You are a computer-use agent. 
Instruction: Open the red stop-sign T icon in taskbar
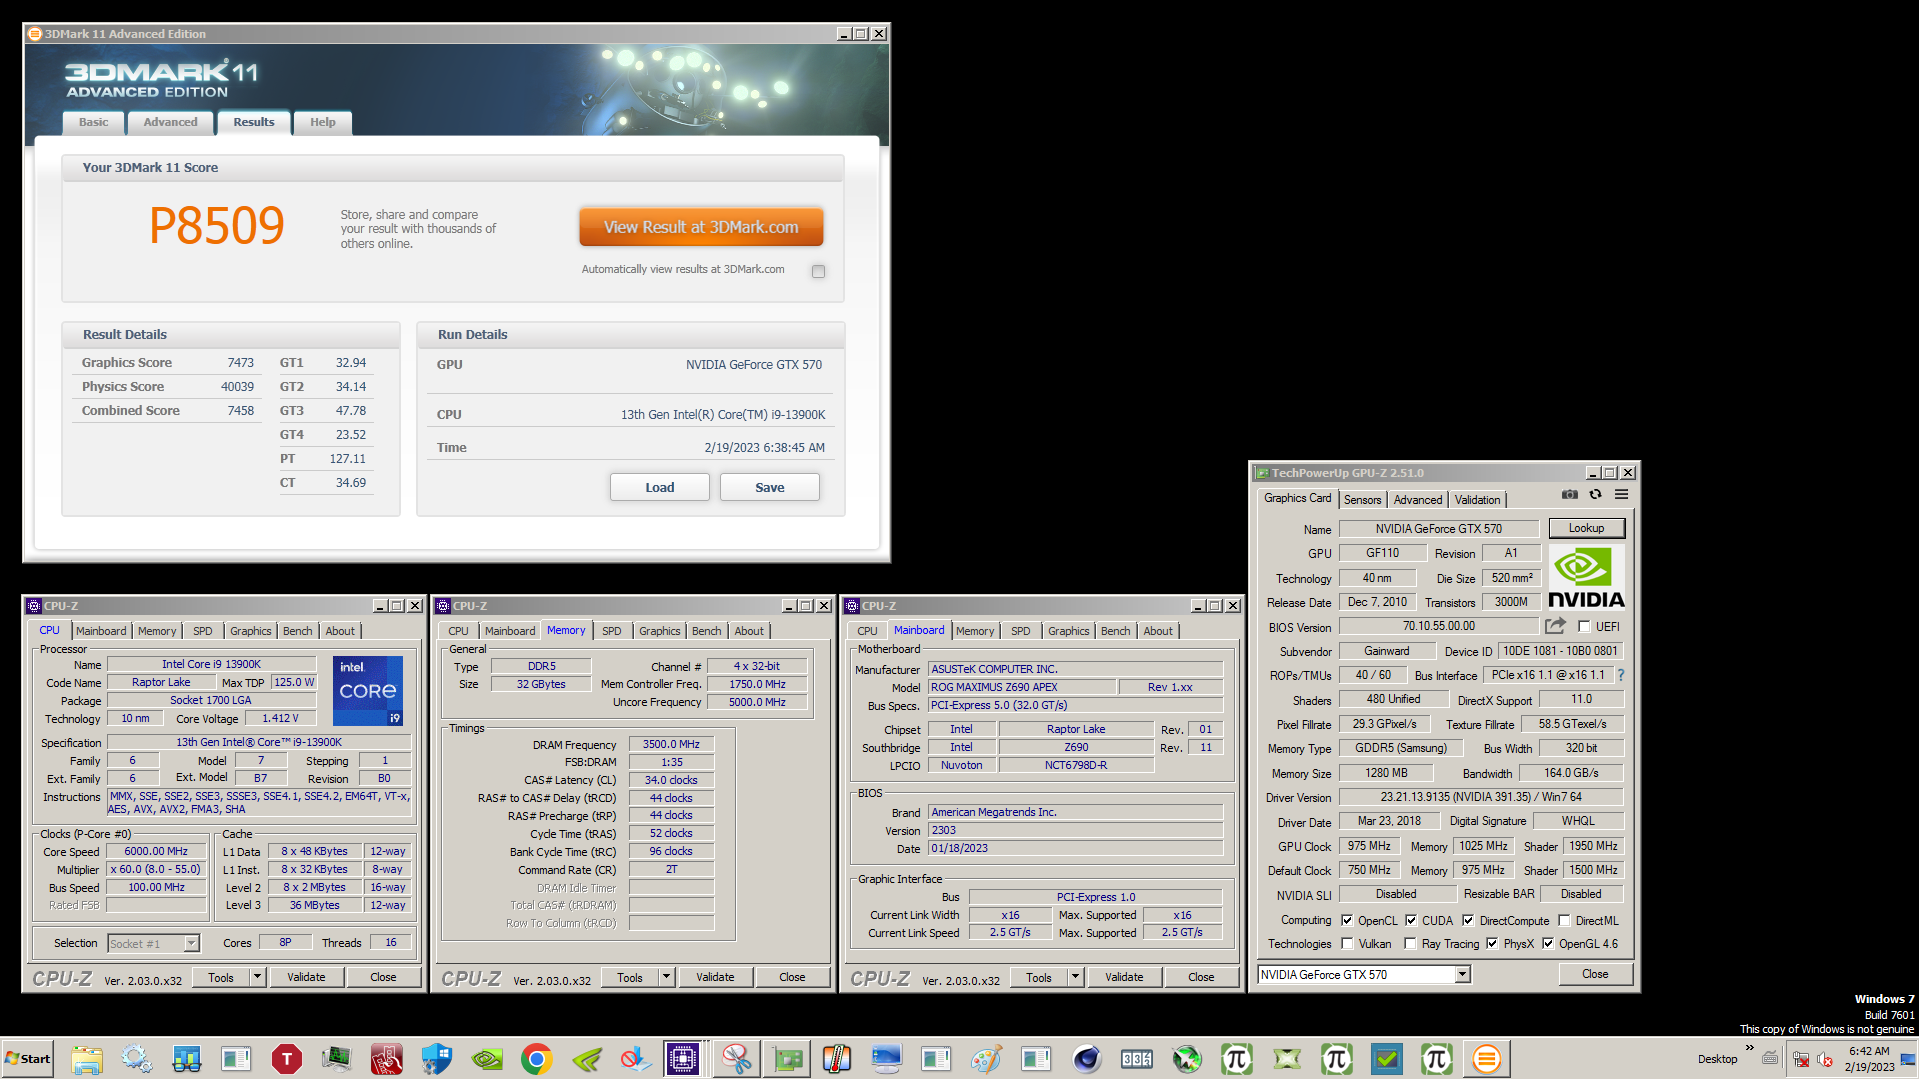(287, 1058)
